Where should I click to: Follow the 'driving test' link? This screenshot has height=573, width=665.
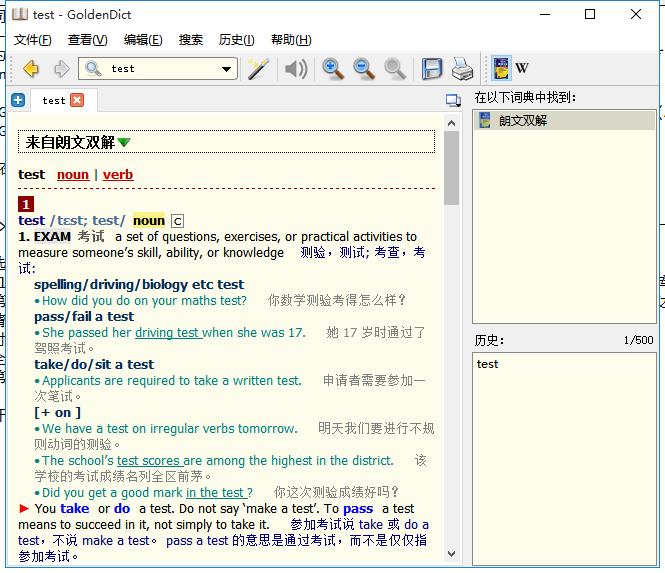(168, 333)
